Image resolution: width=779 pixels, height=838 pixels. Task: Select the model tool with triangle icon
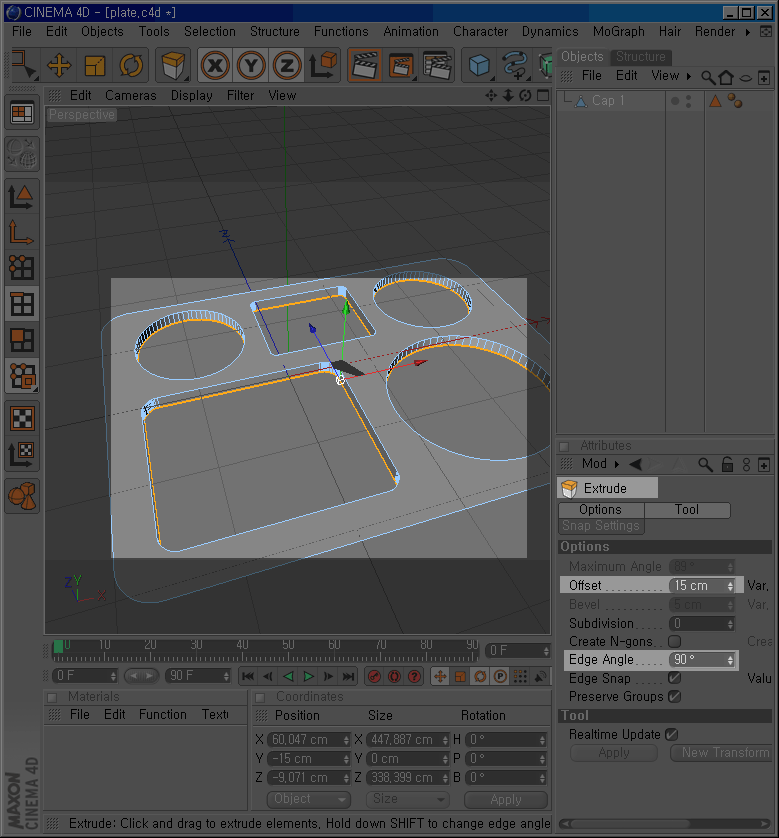[21, 197]
